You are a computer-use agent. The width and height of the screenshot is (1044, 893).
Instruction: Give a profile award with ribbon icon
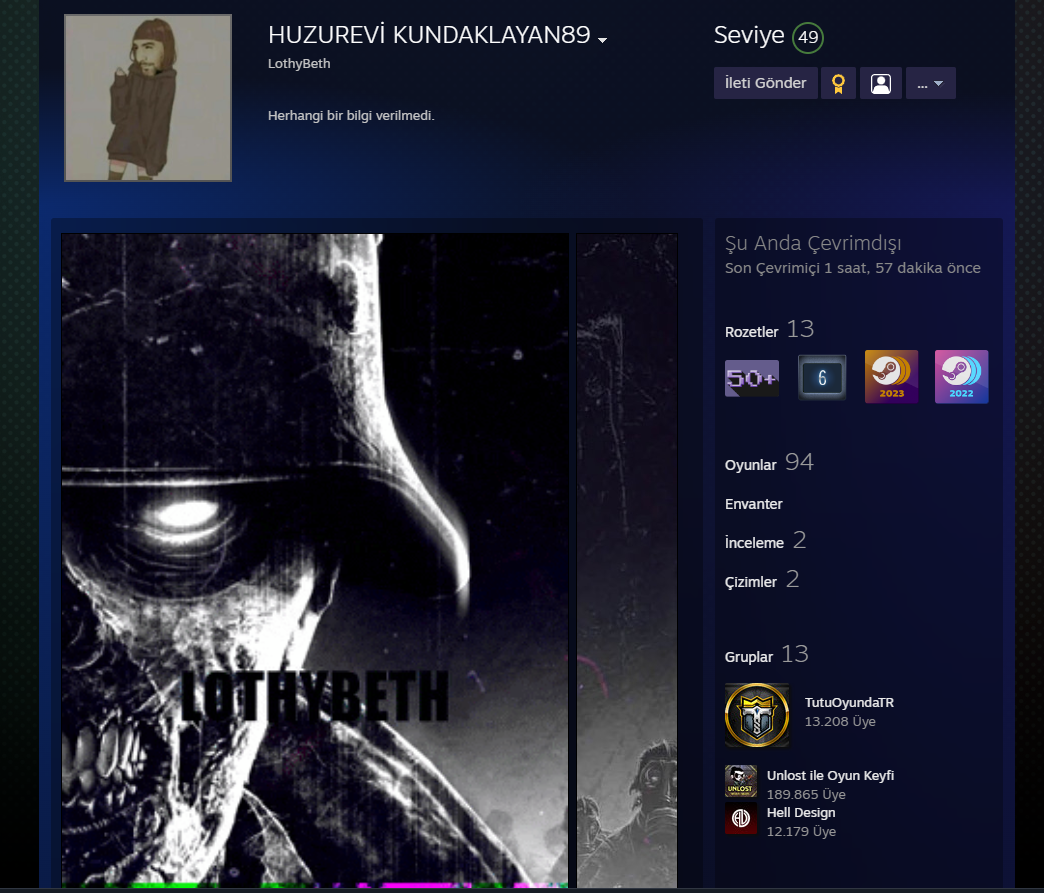[838, 83]
